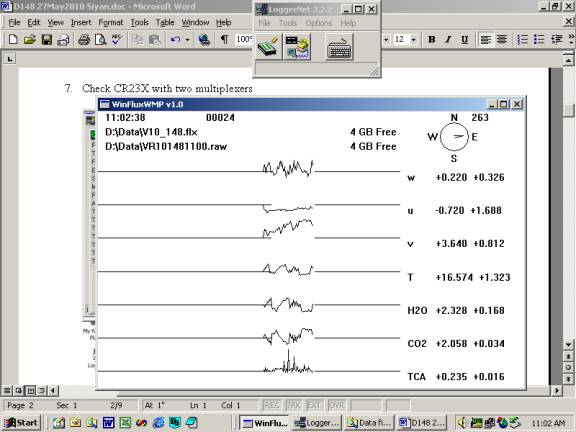Open the Zoom percentage combo box

[244, 39]
